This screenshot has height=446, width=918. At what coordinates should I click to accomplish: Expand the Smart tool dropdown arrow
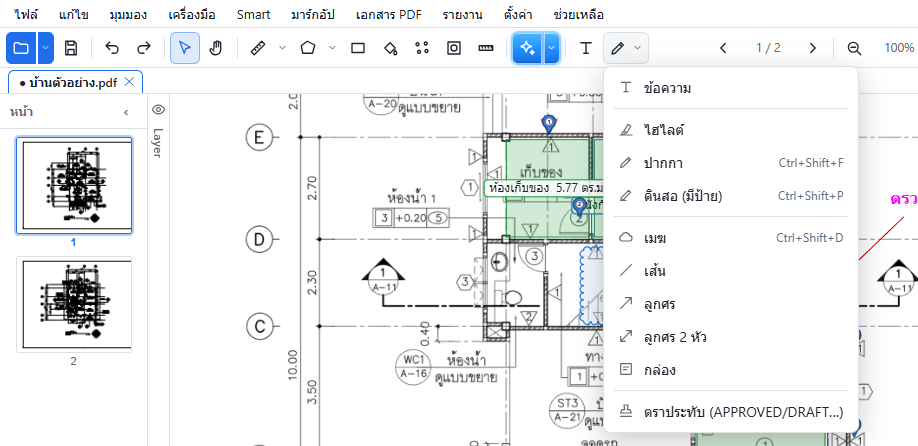click(x=552, y=48)
